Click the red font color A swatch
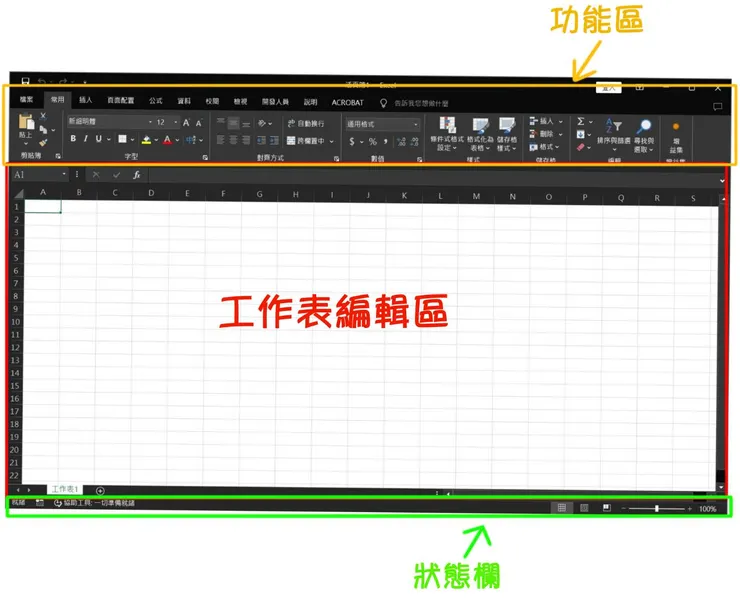 [168, 140]
